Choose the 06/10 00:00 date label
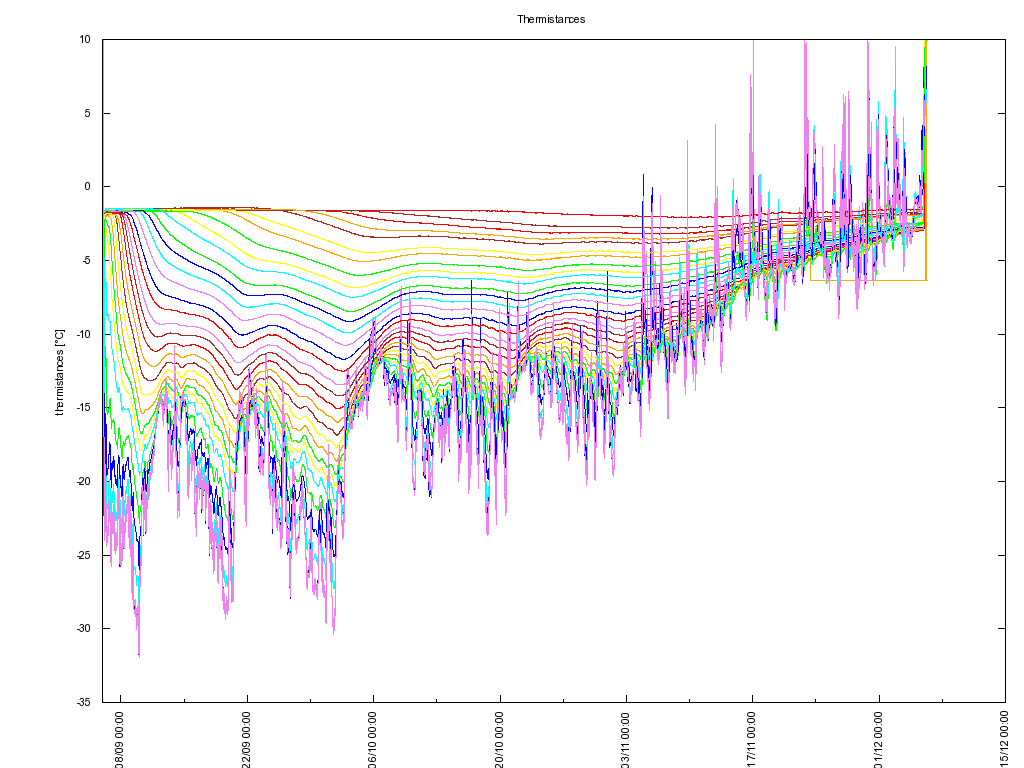Image resolution: width=1024 pixels, height=768 pixels. coord(373,739)
